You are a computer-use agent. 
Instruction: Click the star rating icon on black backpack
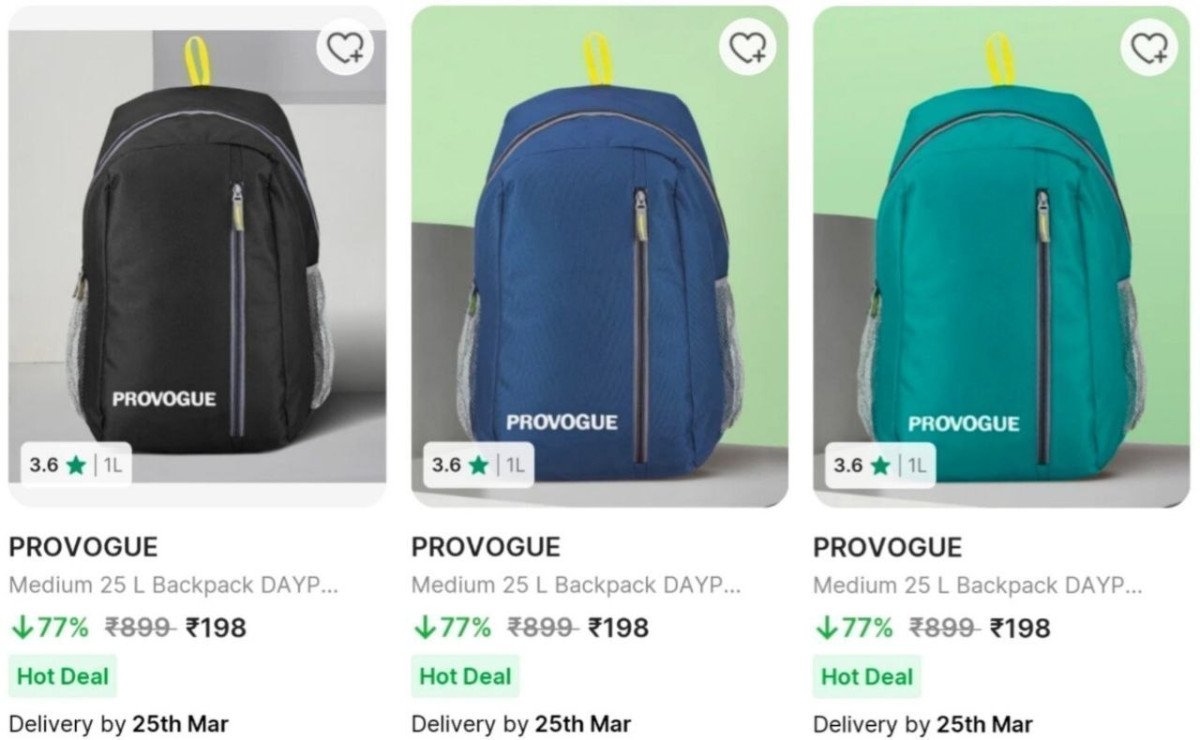(75, 465)
